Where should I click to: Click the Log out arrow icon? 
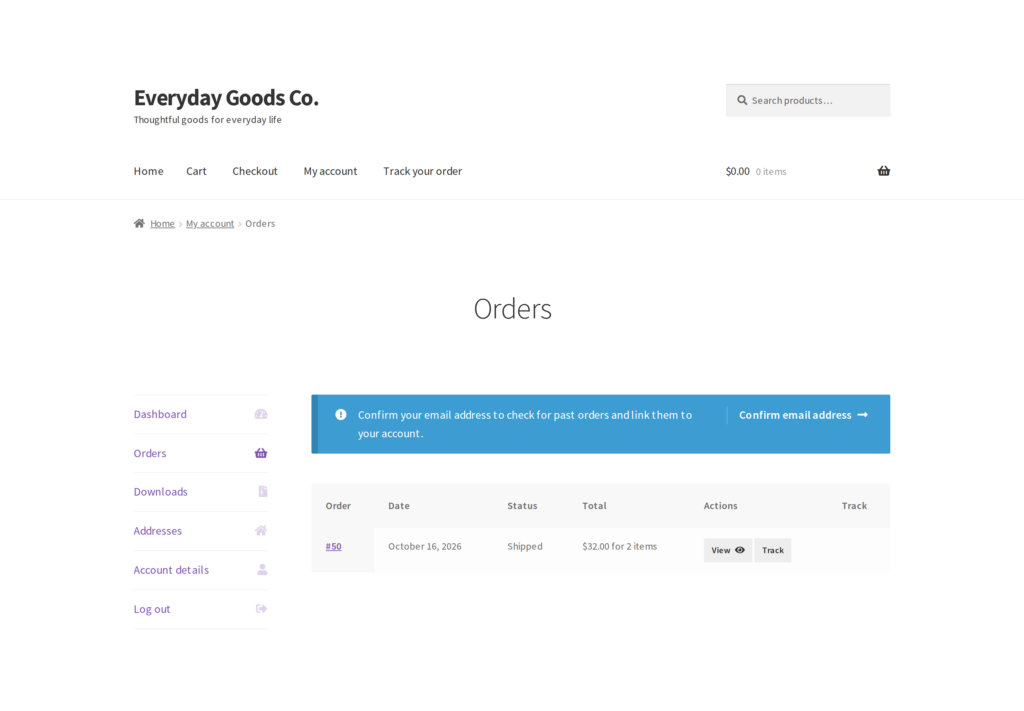pos(261,608)
